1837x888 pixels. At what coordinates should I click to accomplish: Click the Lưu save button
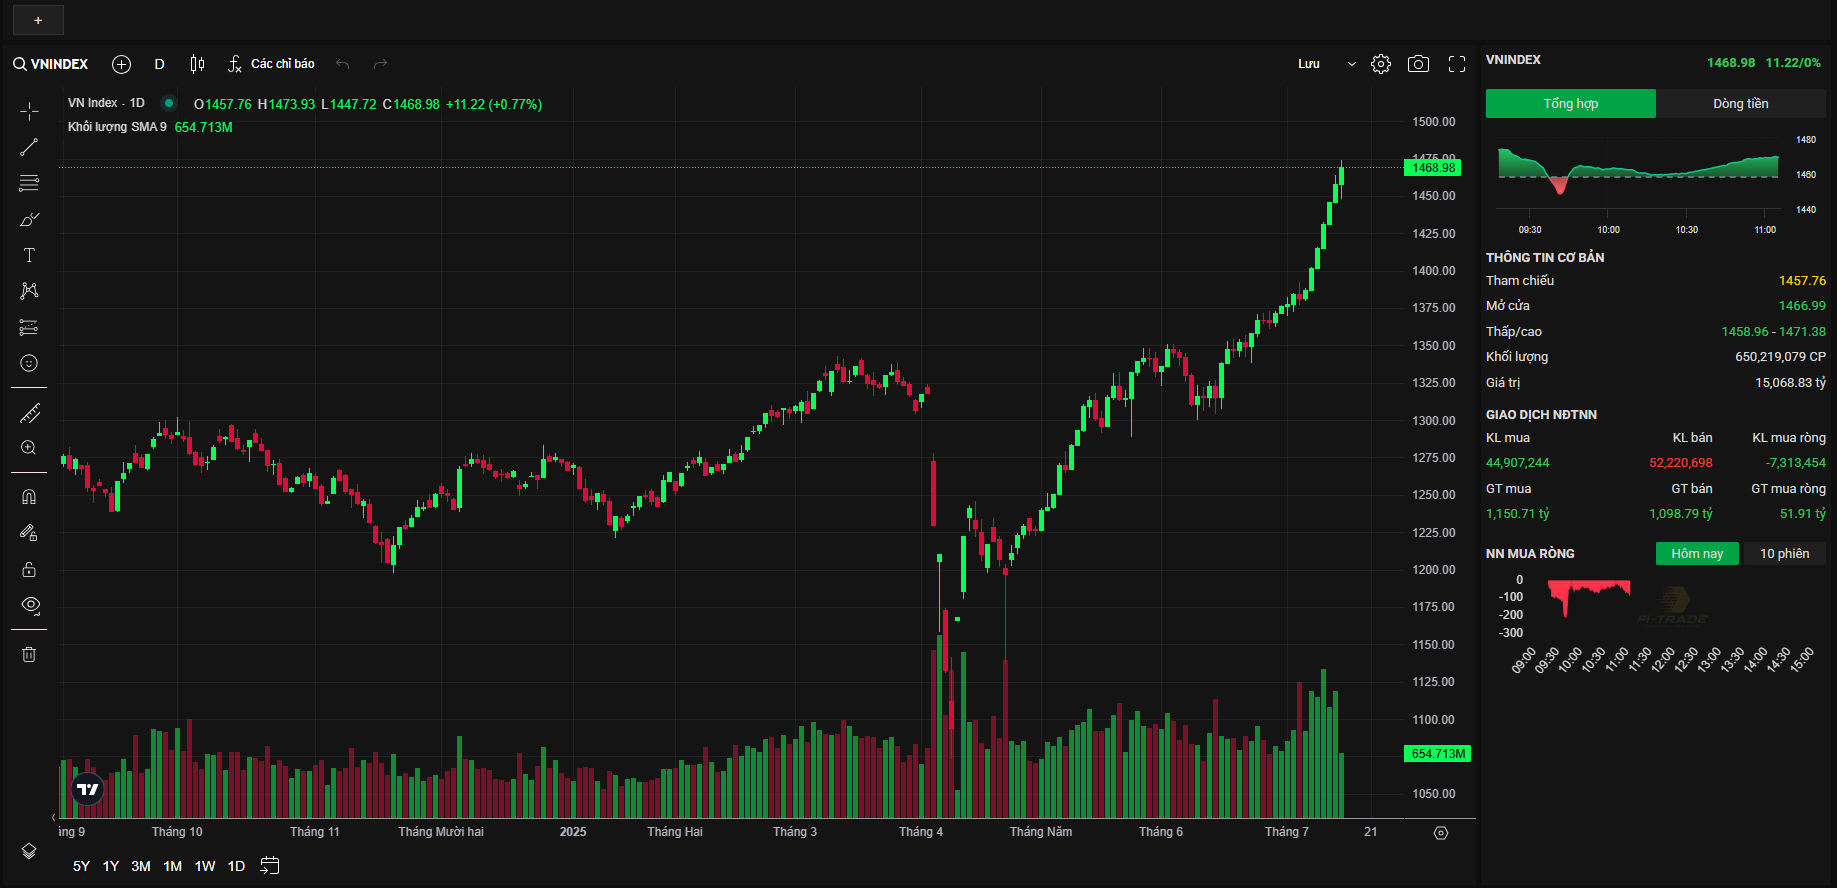coord(1309,64)
